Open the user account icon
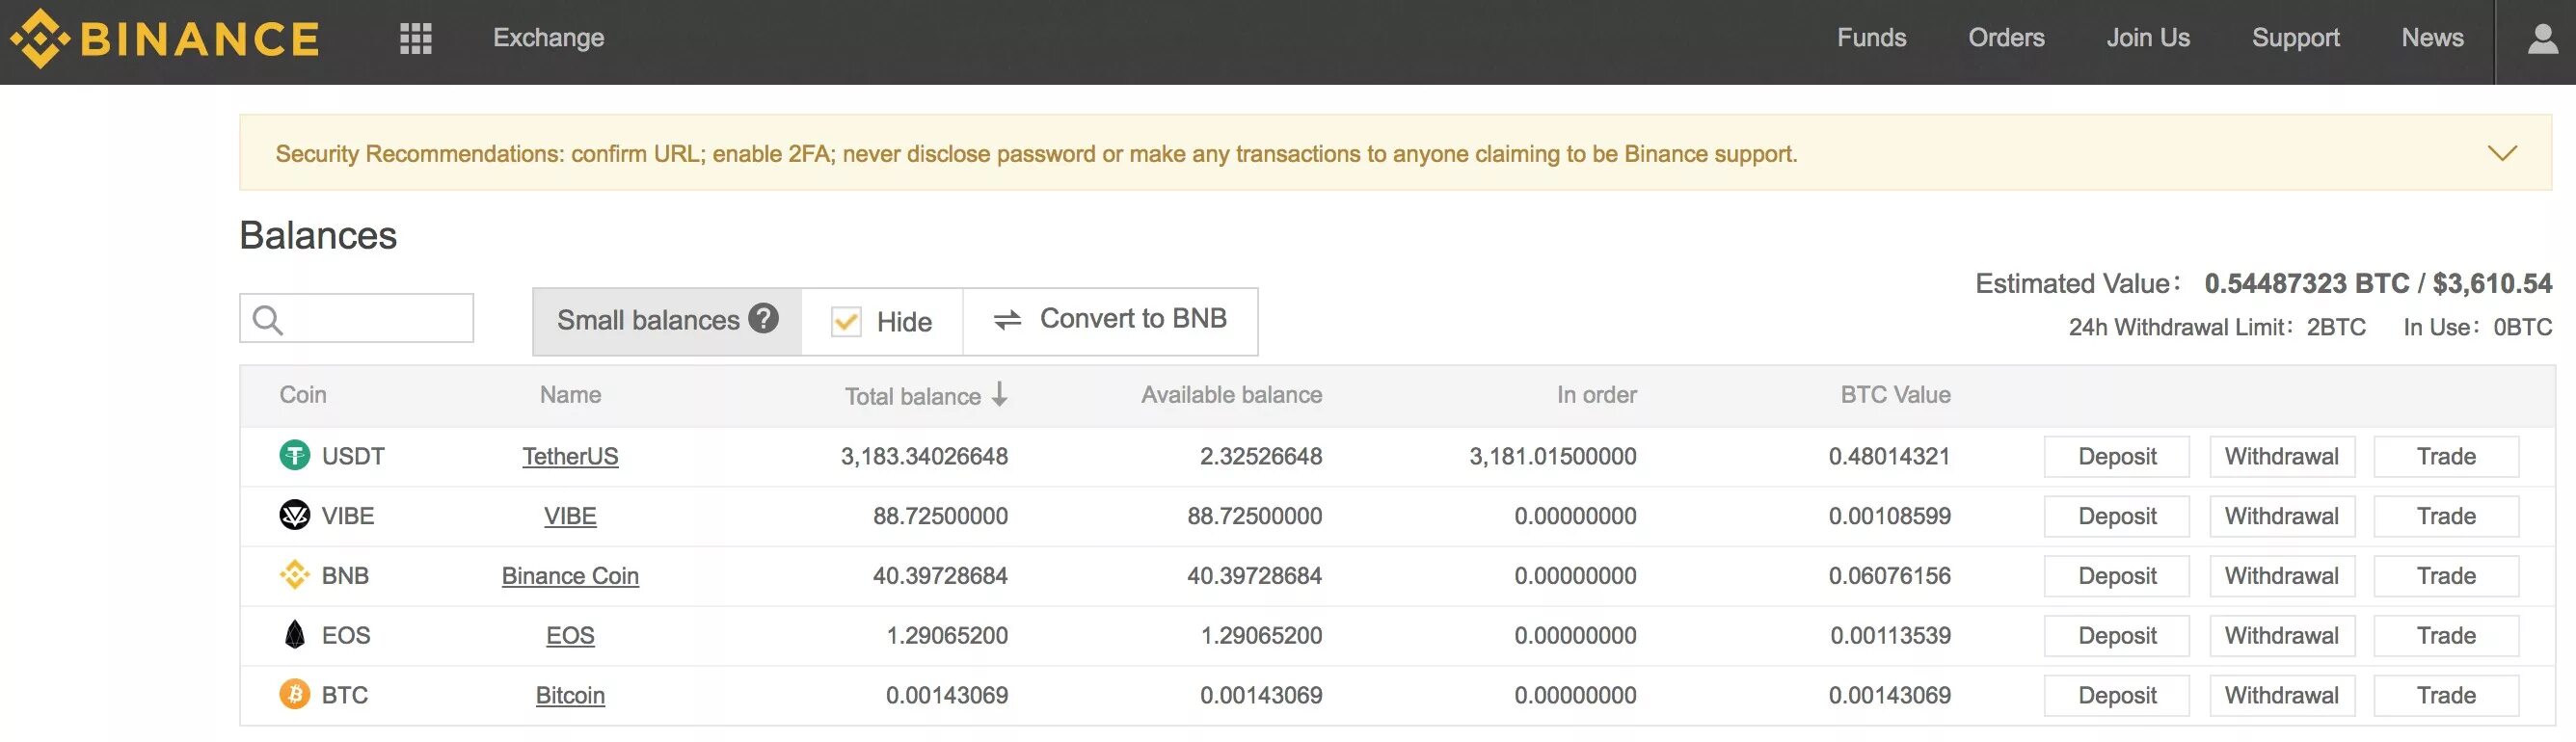Screen dimensions: 2576x742 tap(2543, 39)
